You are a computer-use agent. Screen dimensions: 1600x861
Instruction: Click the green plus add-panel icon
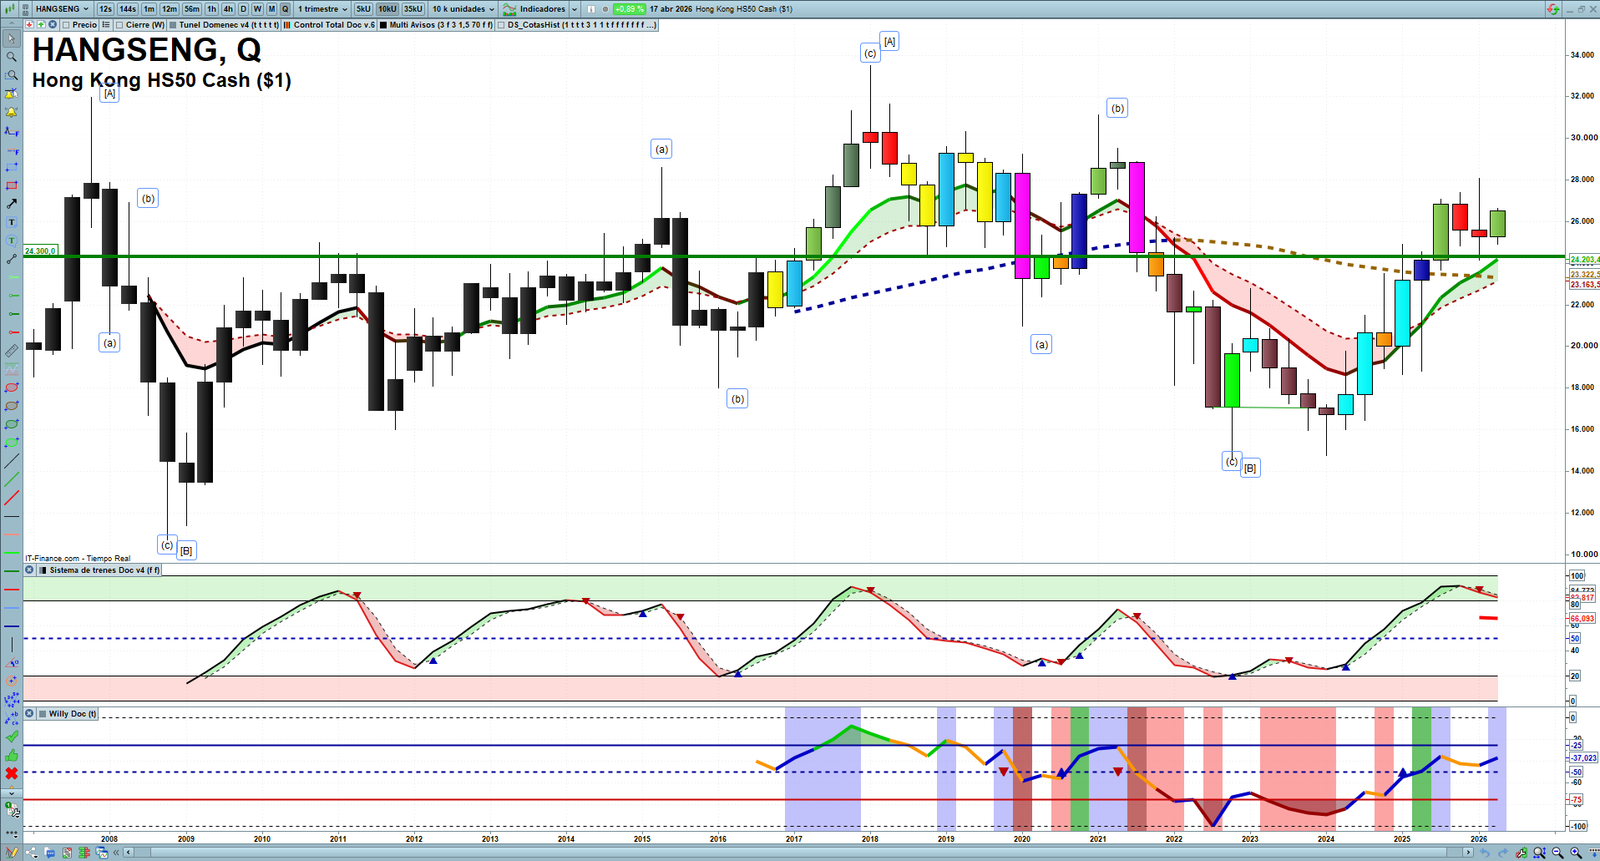(41, 25)
